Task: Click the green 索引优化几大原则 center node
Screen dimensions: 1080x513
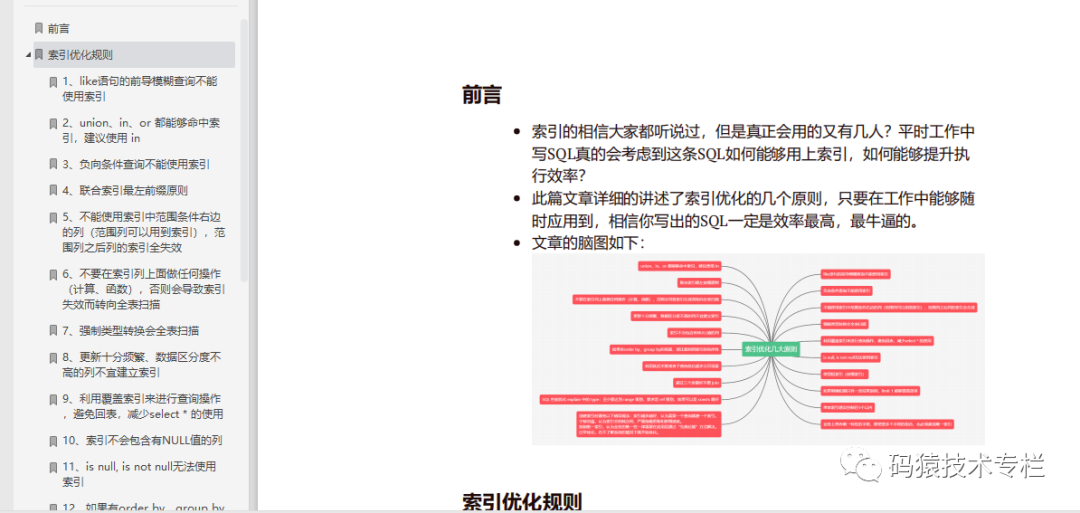Action: (x=771, y=350)
